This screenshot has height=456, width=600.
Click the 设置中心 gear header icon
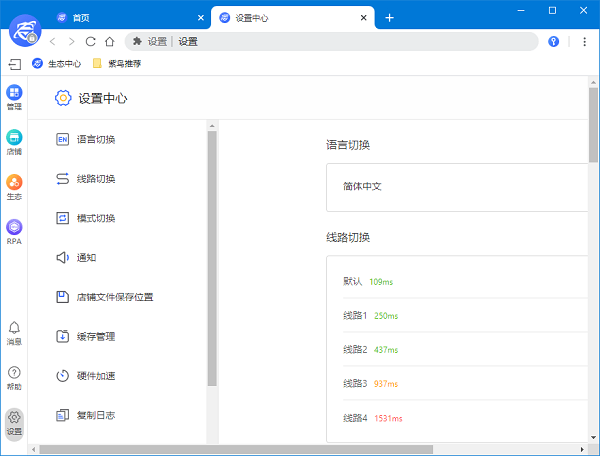pyautogui.click(x=63, y=98)
